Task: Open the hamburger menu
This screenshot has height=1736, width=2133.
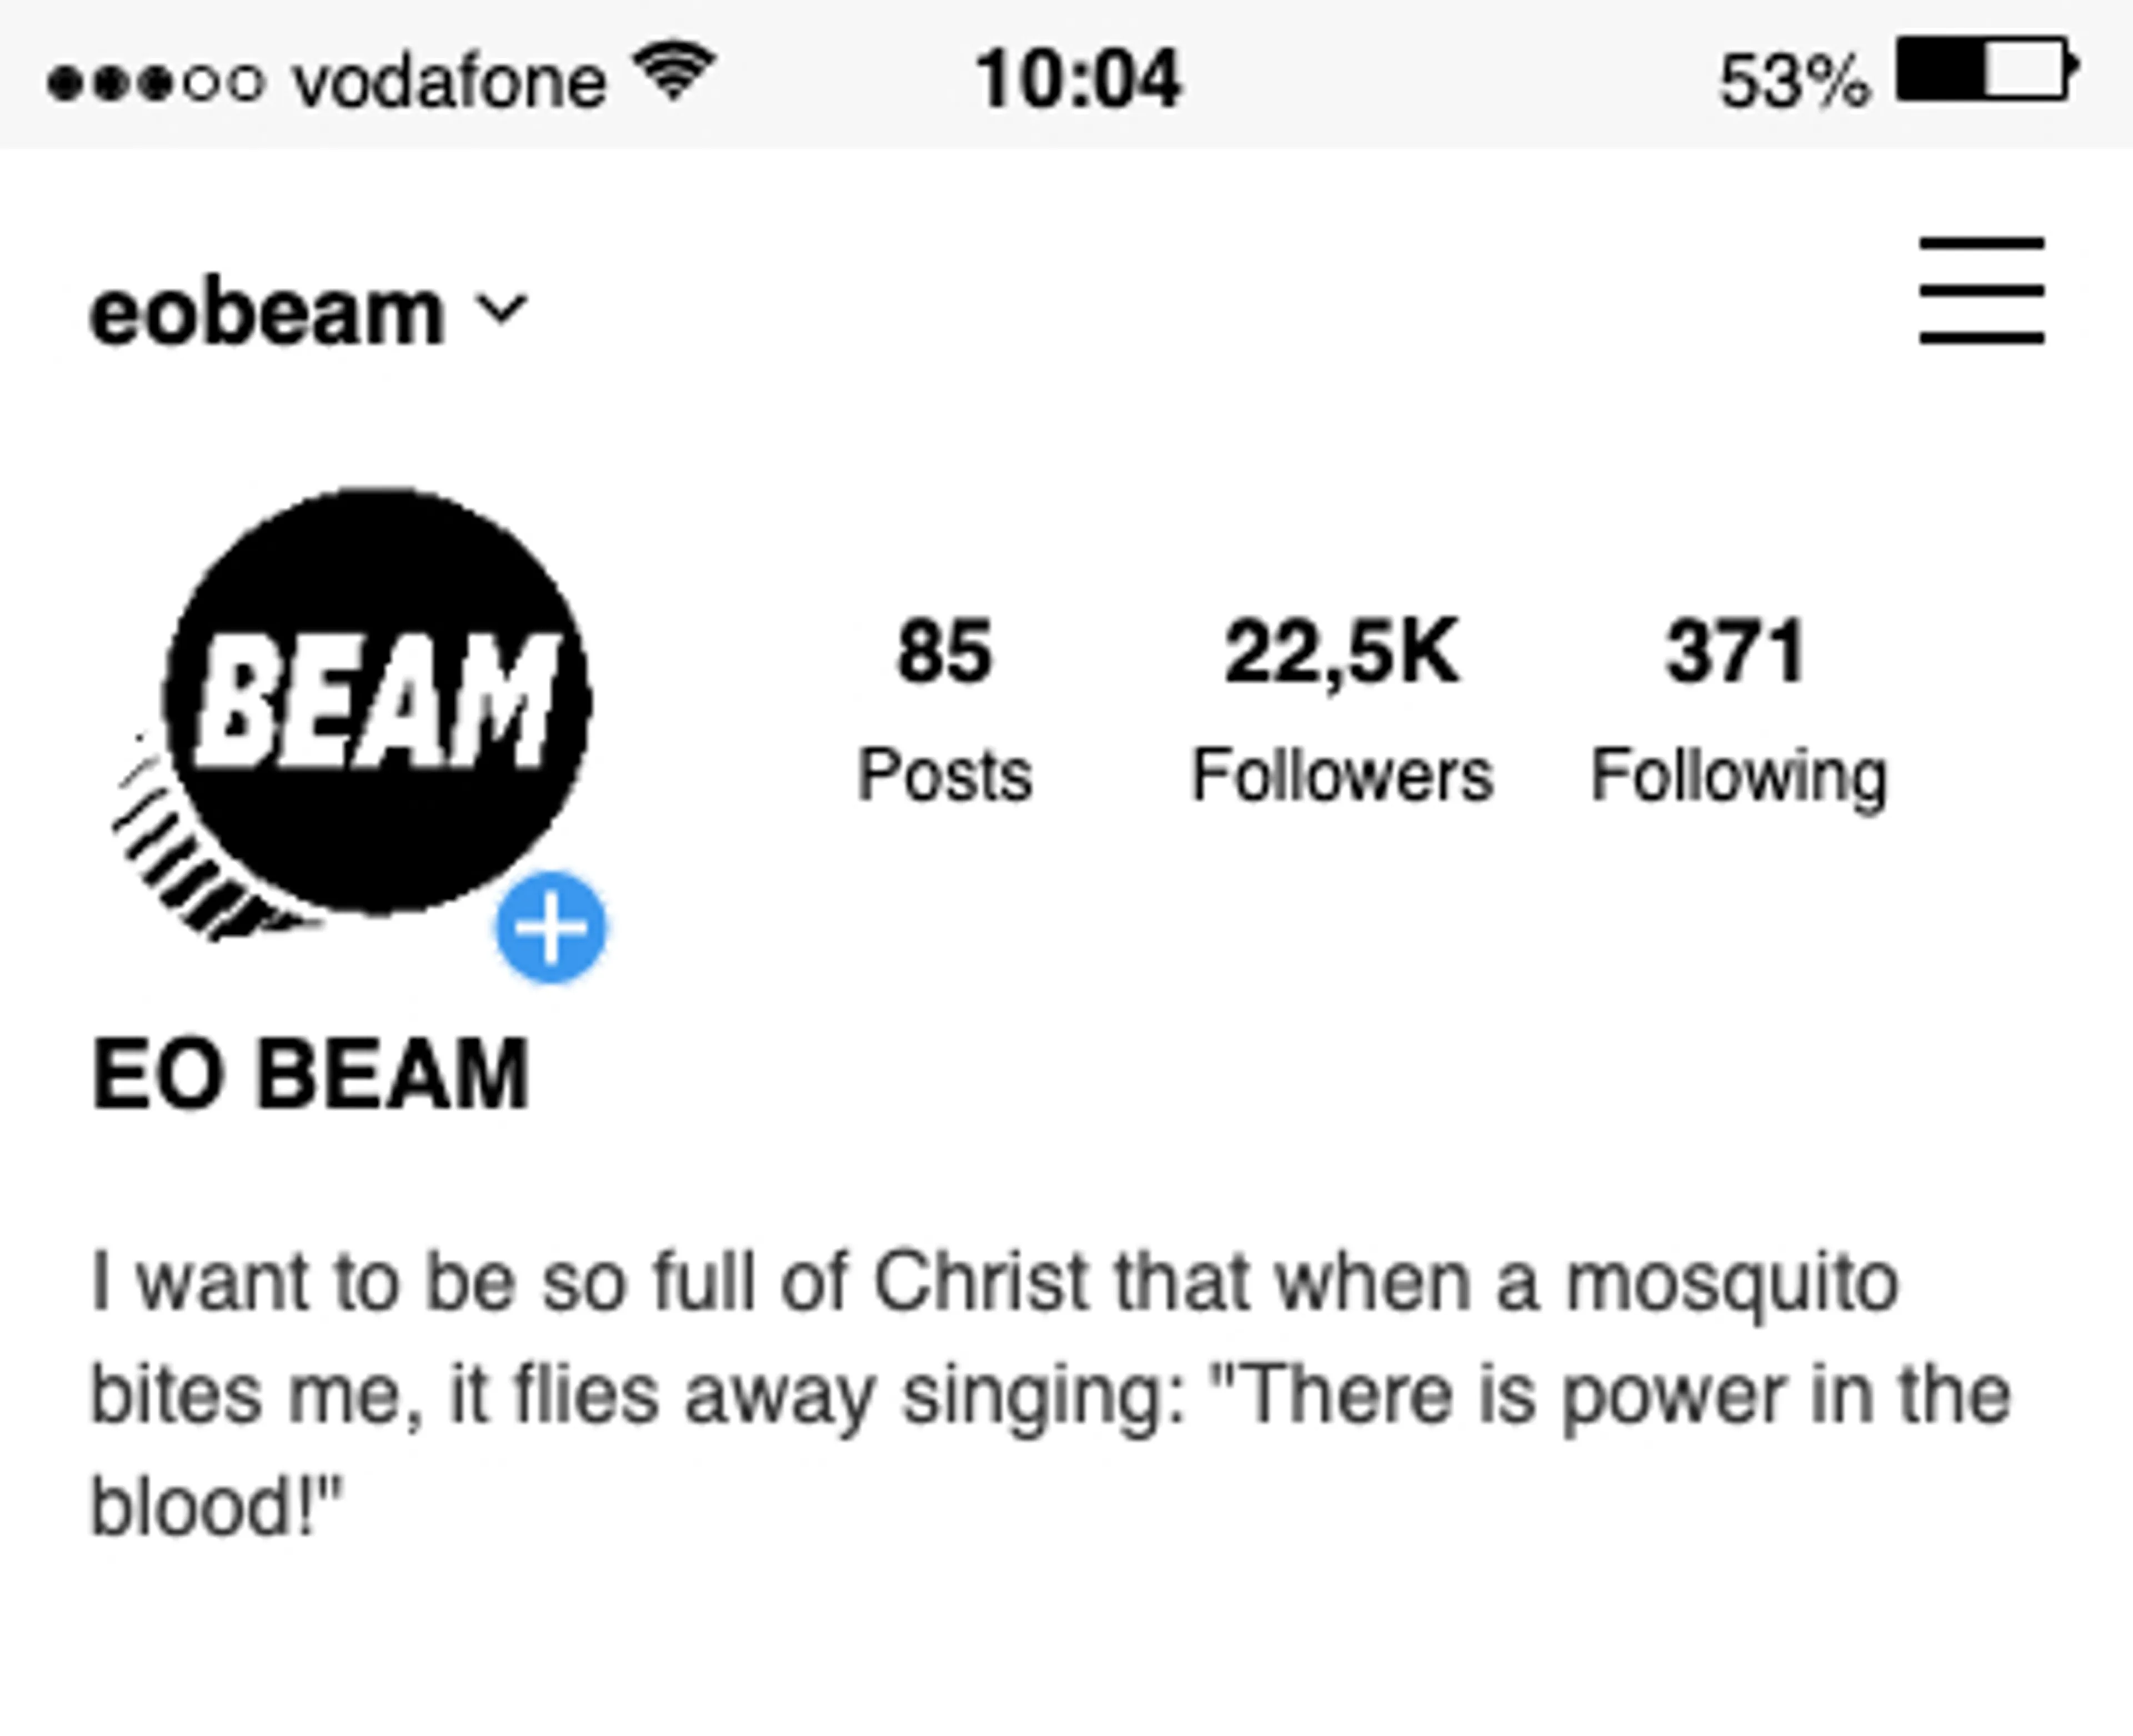Action: click(x=1981, y=291)
